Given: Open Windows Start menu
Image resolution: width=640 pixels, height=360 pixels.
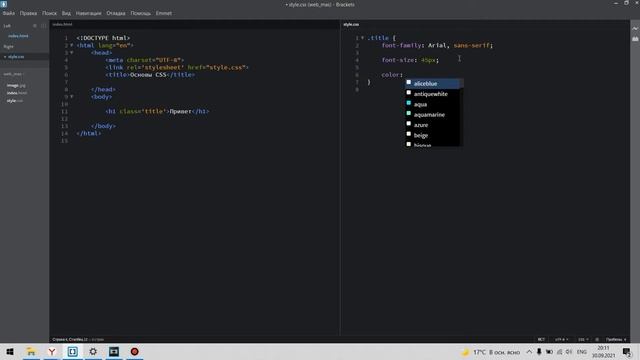Looking at the screenshot, I should tap(10, 351).
